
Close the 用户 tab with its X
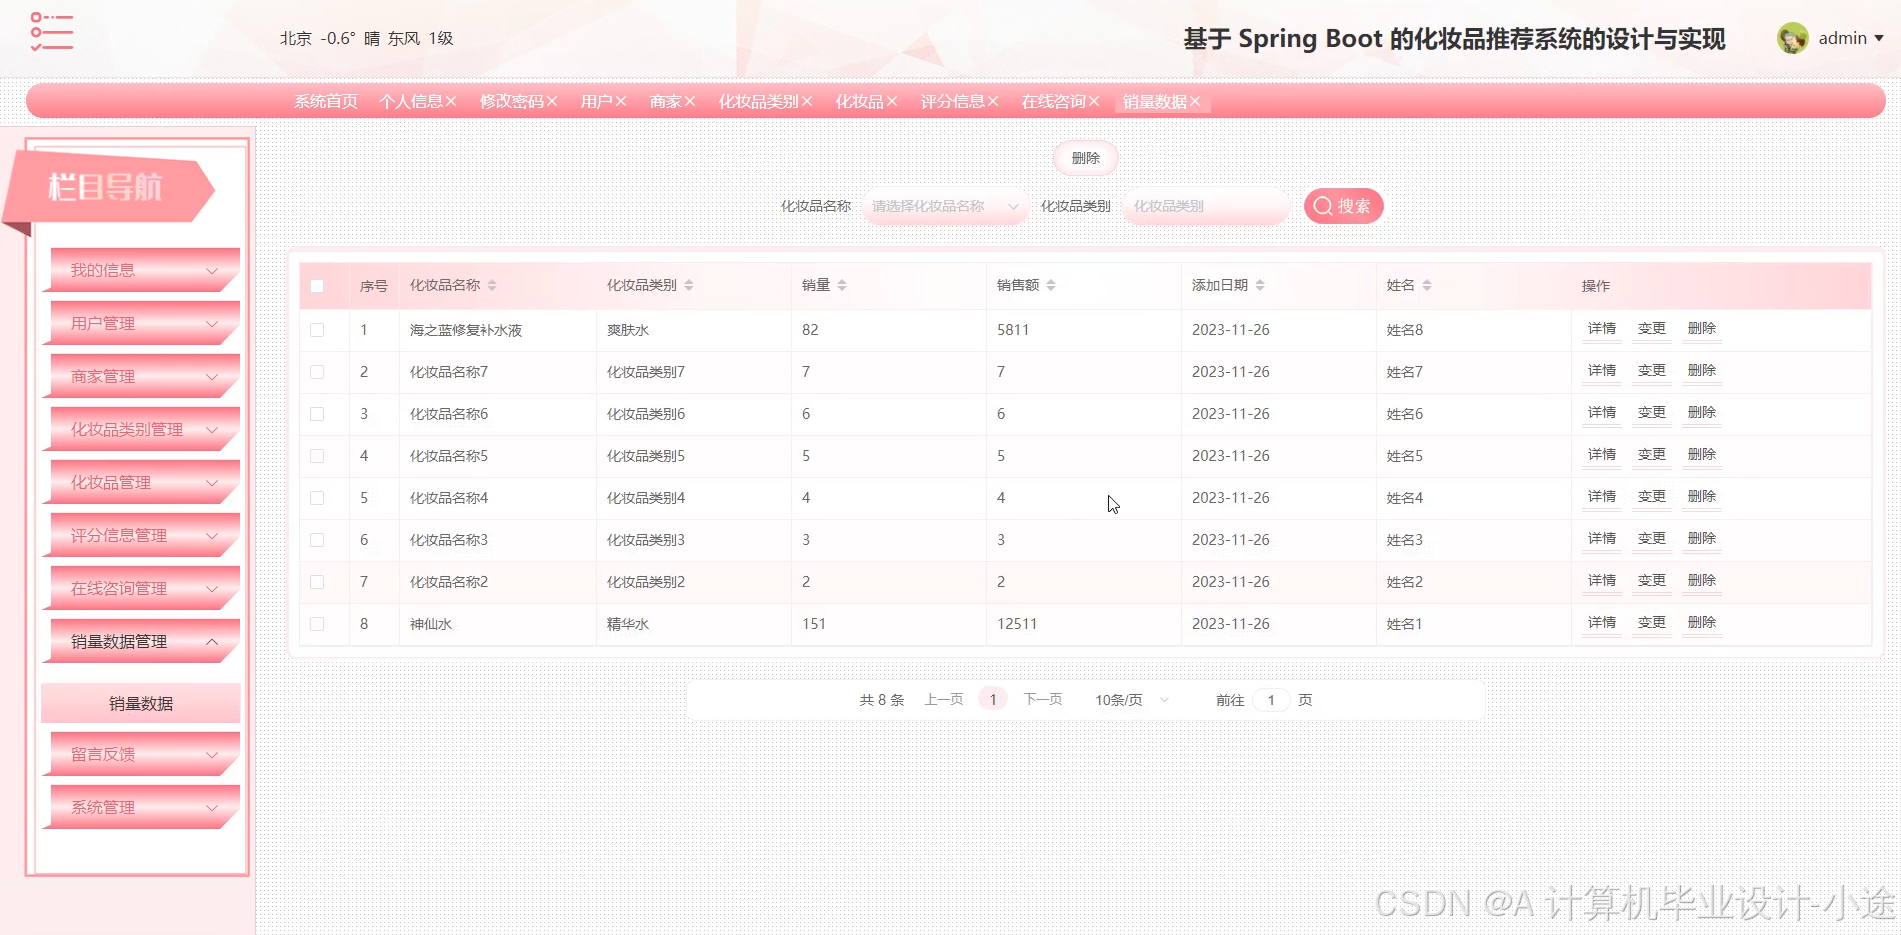(621, 101)
